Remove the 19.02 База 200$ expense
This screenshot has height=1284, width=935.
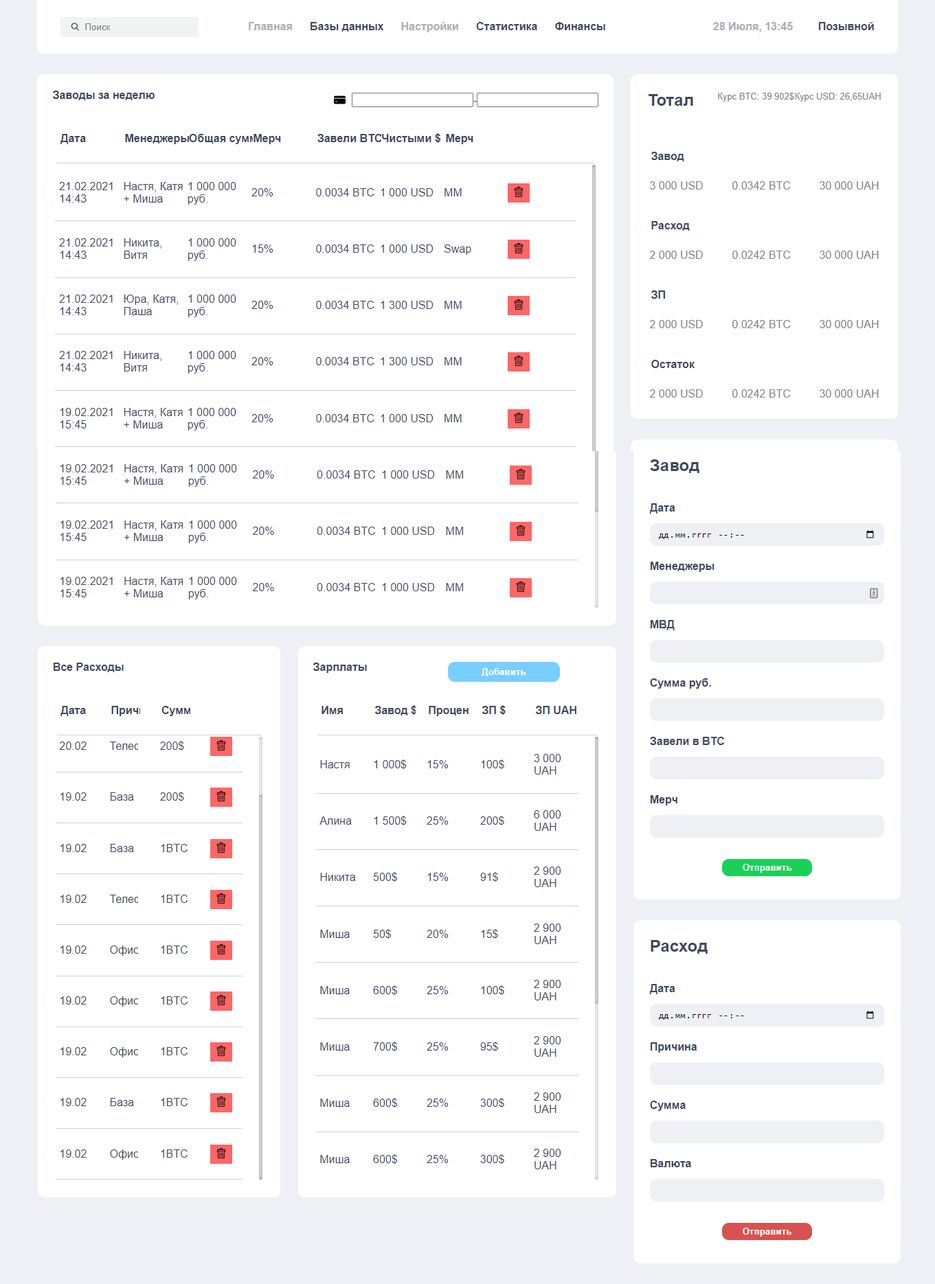221,797
